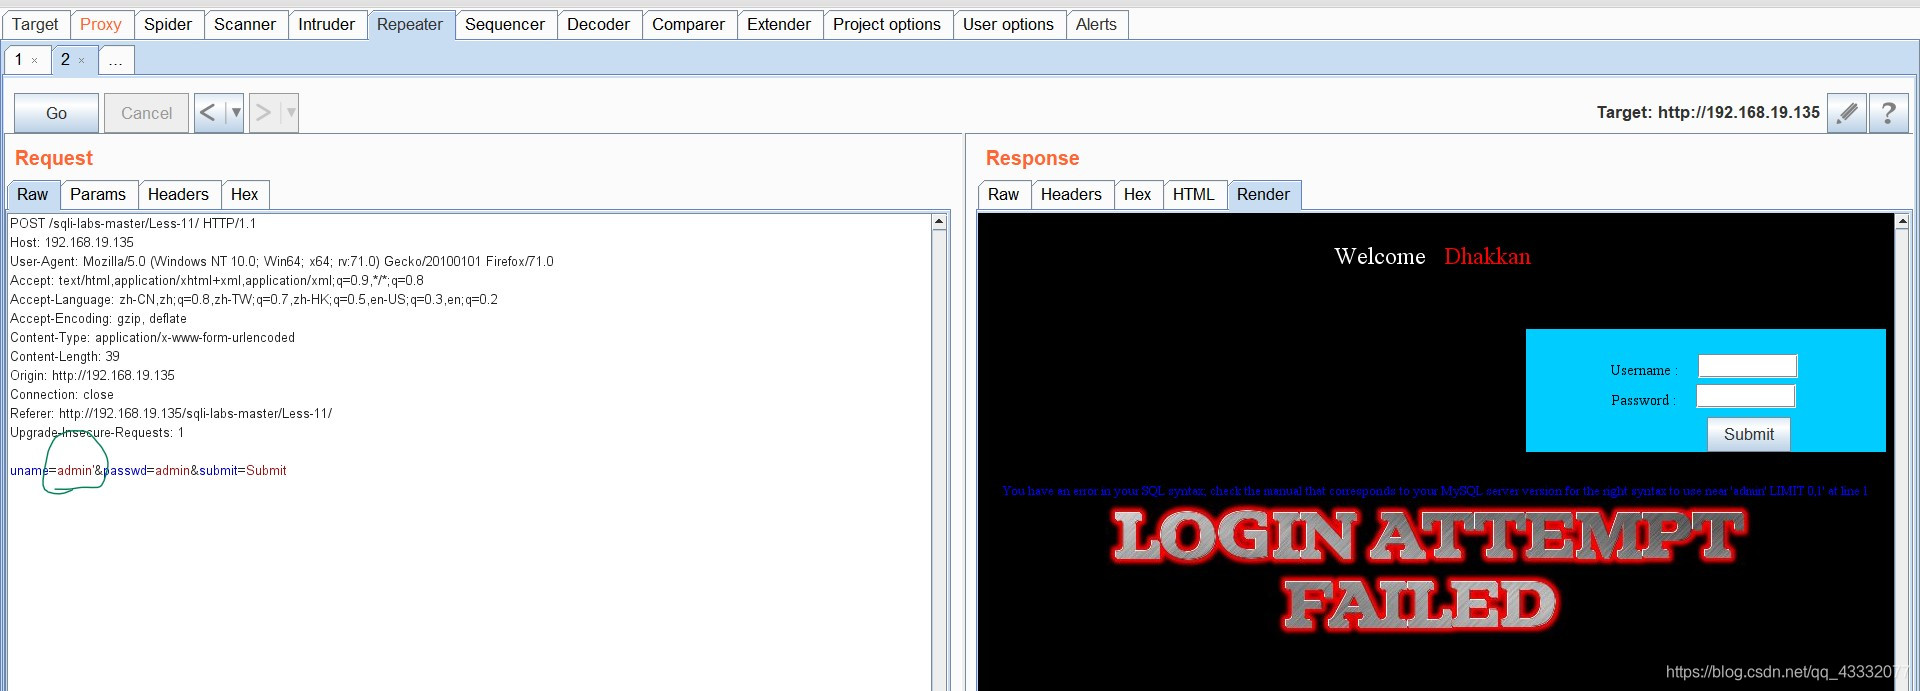Image resolution: width=1920 pixels, height=691 pixels.
Task: Select Repeater request tab 2
Action: click(x=65, y=60)
